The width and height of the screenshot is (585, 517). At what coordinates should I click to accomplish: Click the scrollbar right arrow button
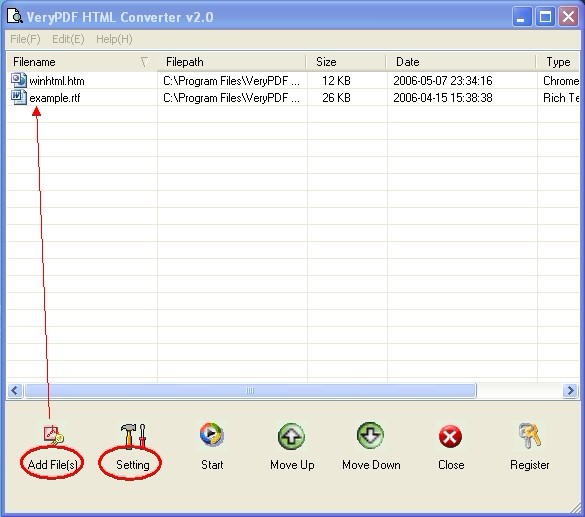point(570,391)
